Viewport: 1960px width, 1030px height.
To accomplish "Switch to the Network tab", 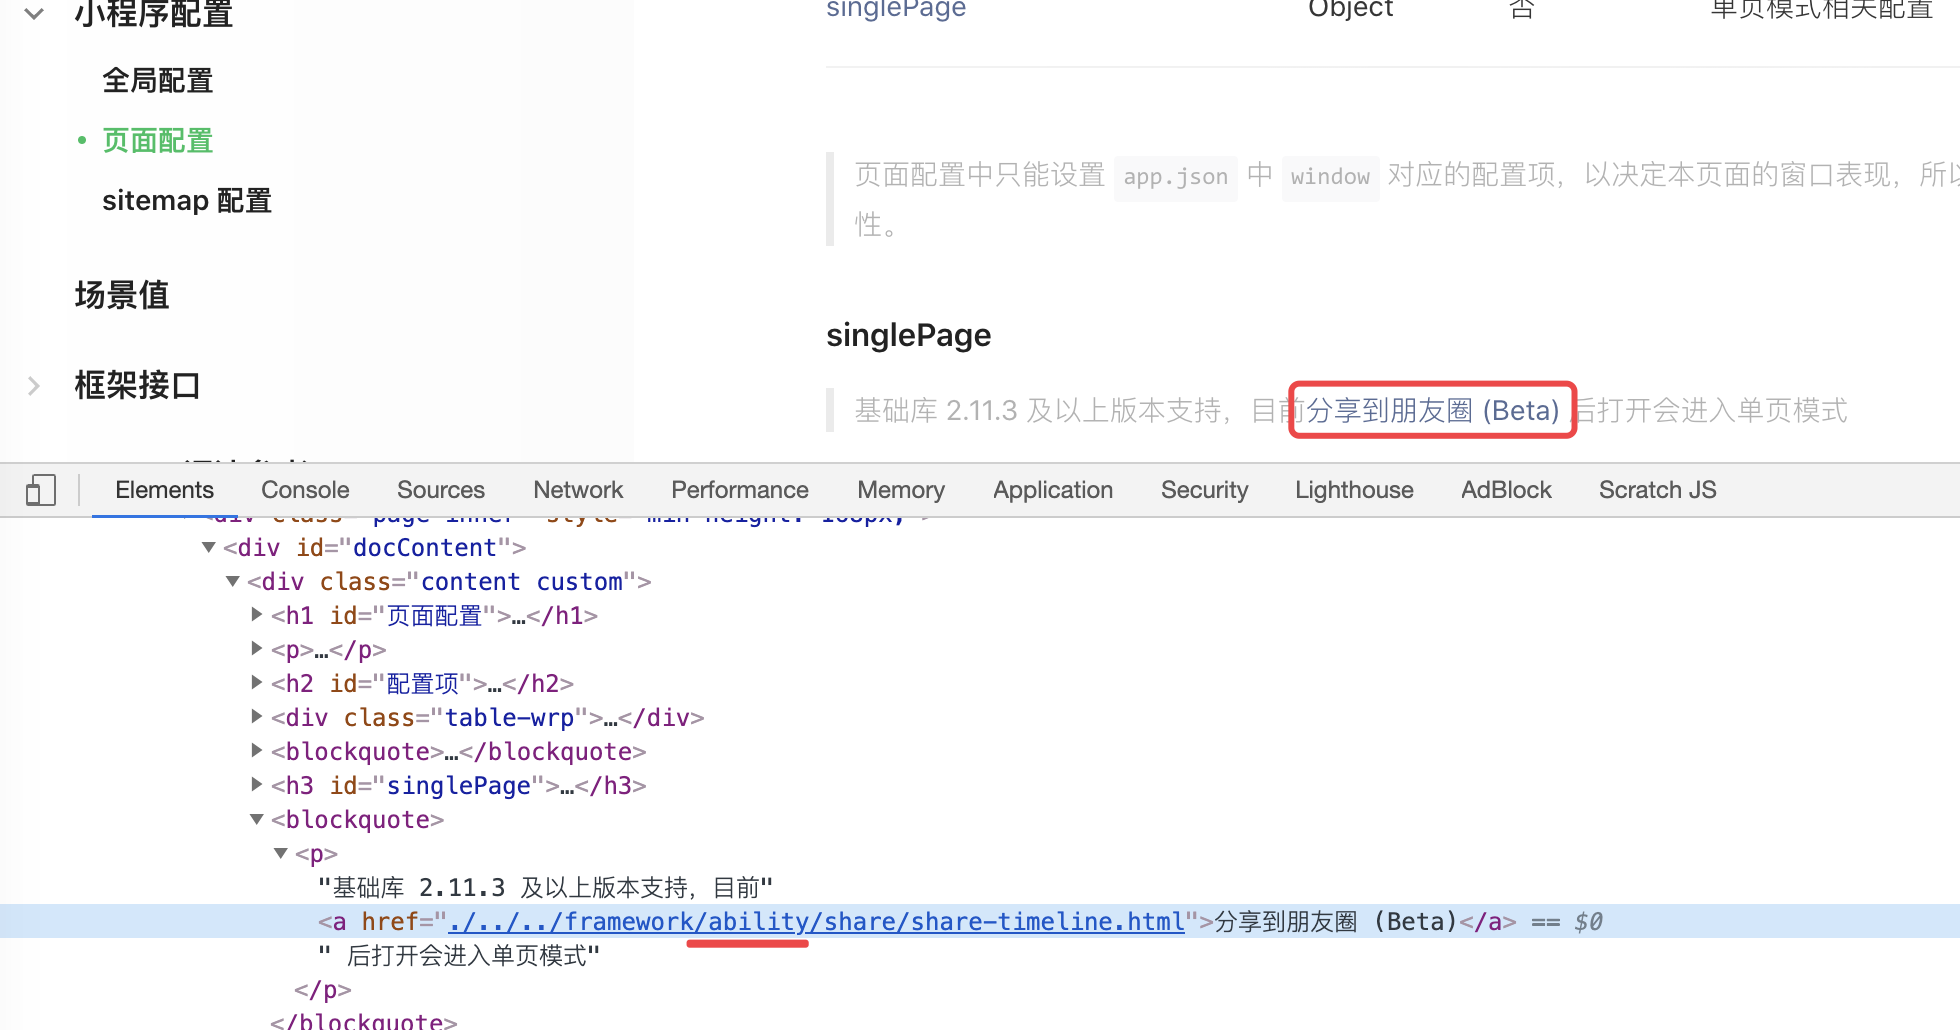I will tap(578, 490).
